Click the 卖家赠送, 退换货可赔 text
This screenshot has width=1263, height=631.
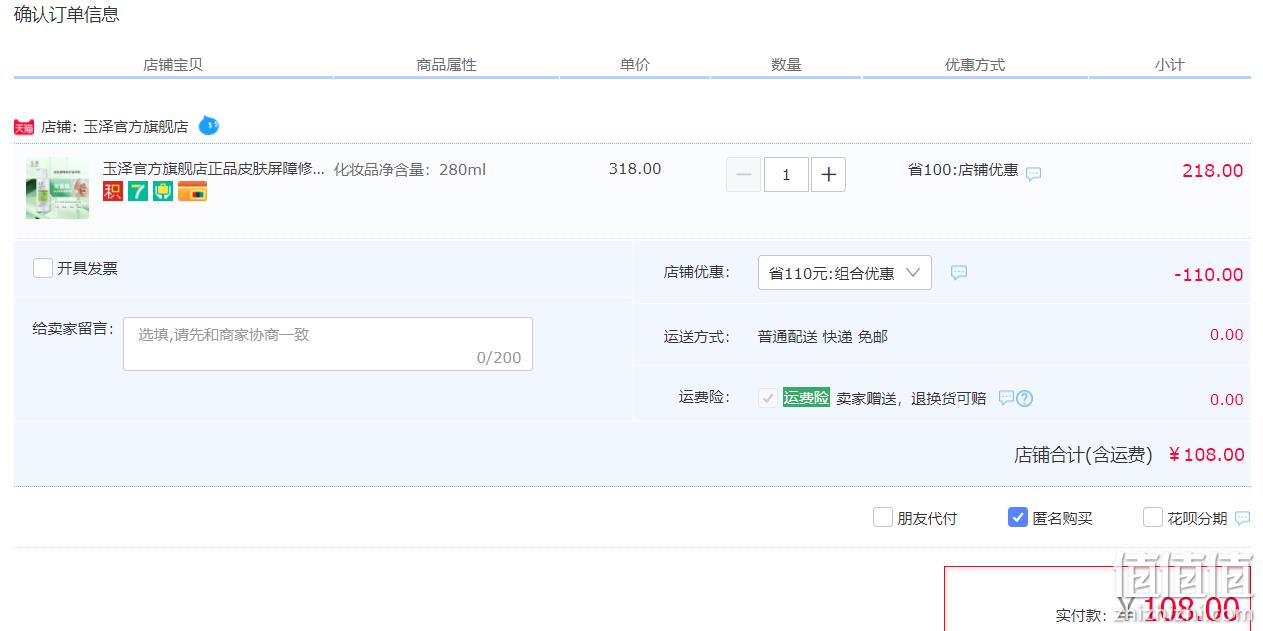(x=911, y=398)
